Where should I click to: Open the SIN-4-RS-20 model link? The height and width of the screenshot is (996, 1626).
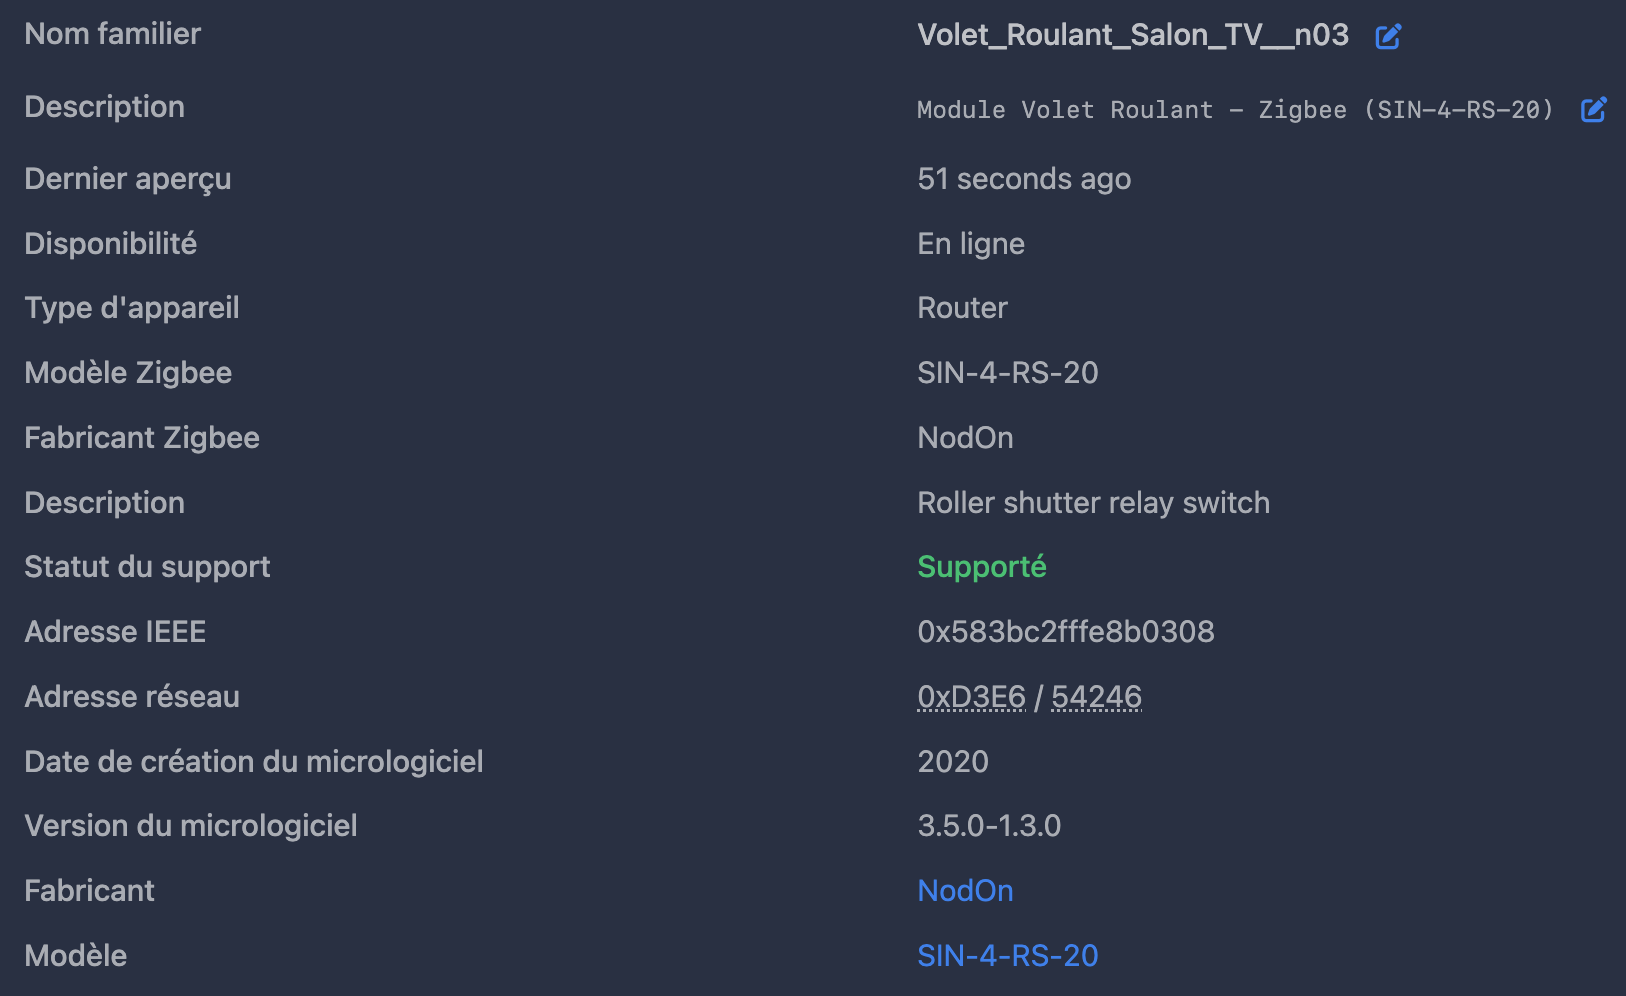[1008, 955]
